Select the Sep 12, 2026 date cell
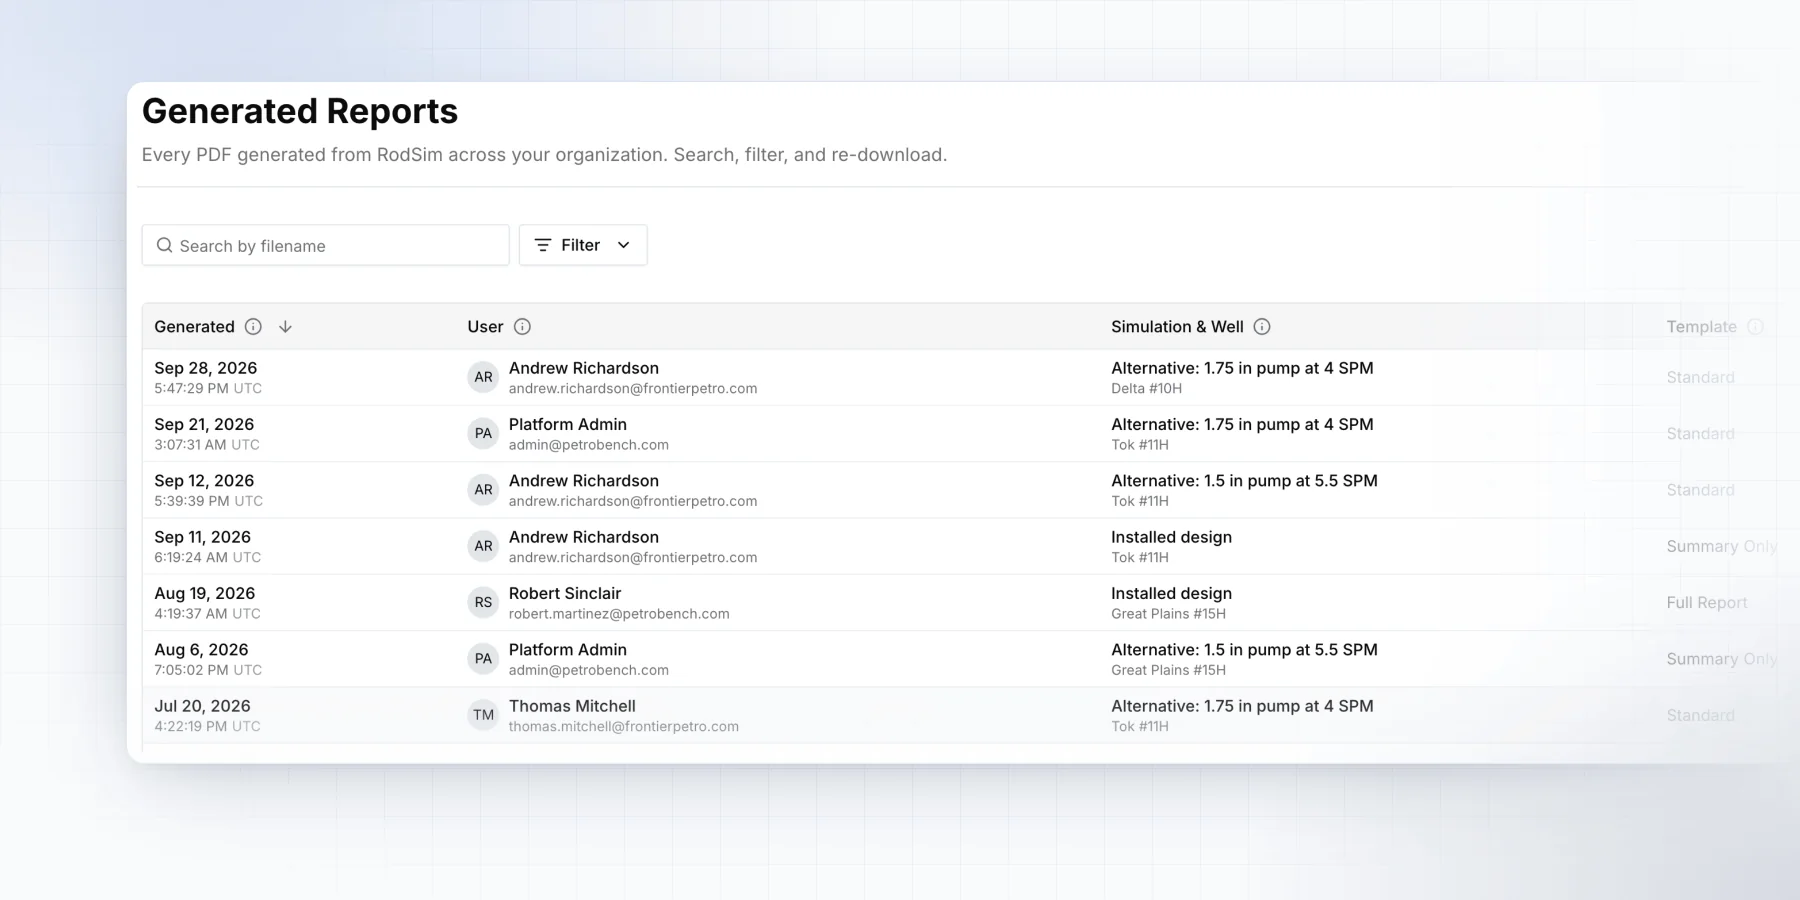Screen dimensions: 1800x900 point(204,481)
